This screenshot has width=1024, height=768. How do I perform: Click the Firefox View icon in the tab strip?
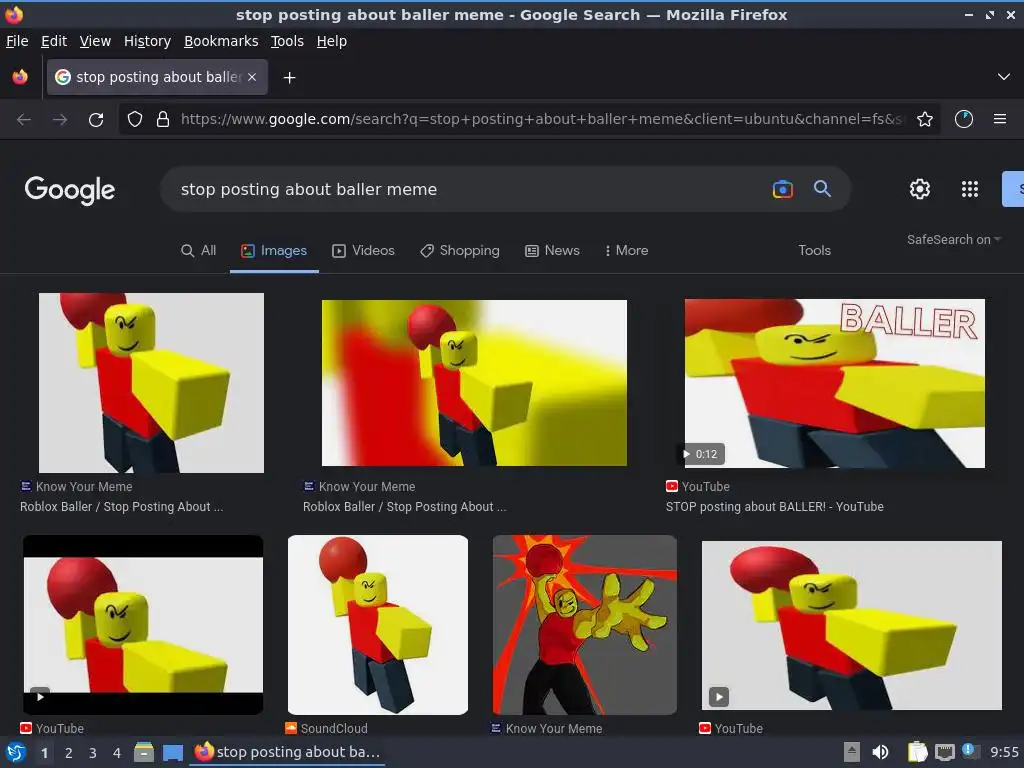(20, 77)
